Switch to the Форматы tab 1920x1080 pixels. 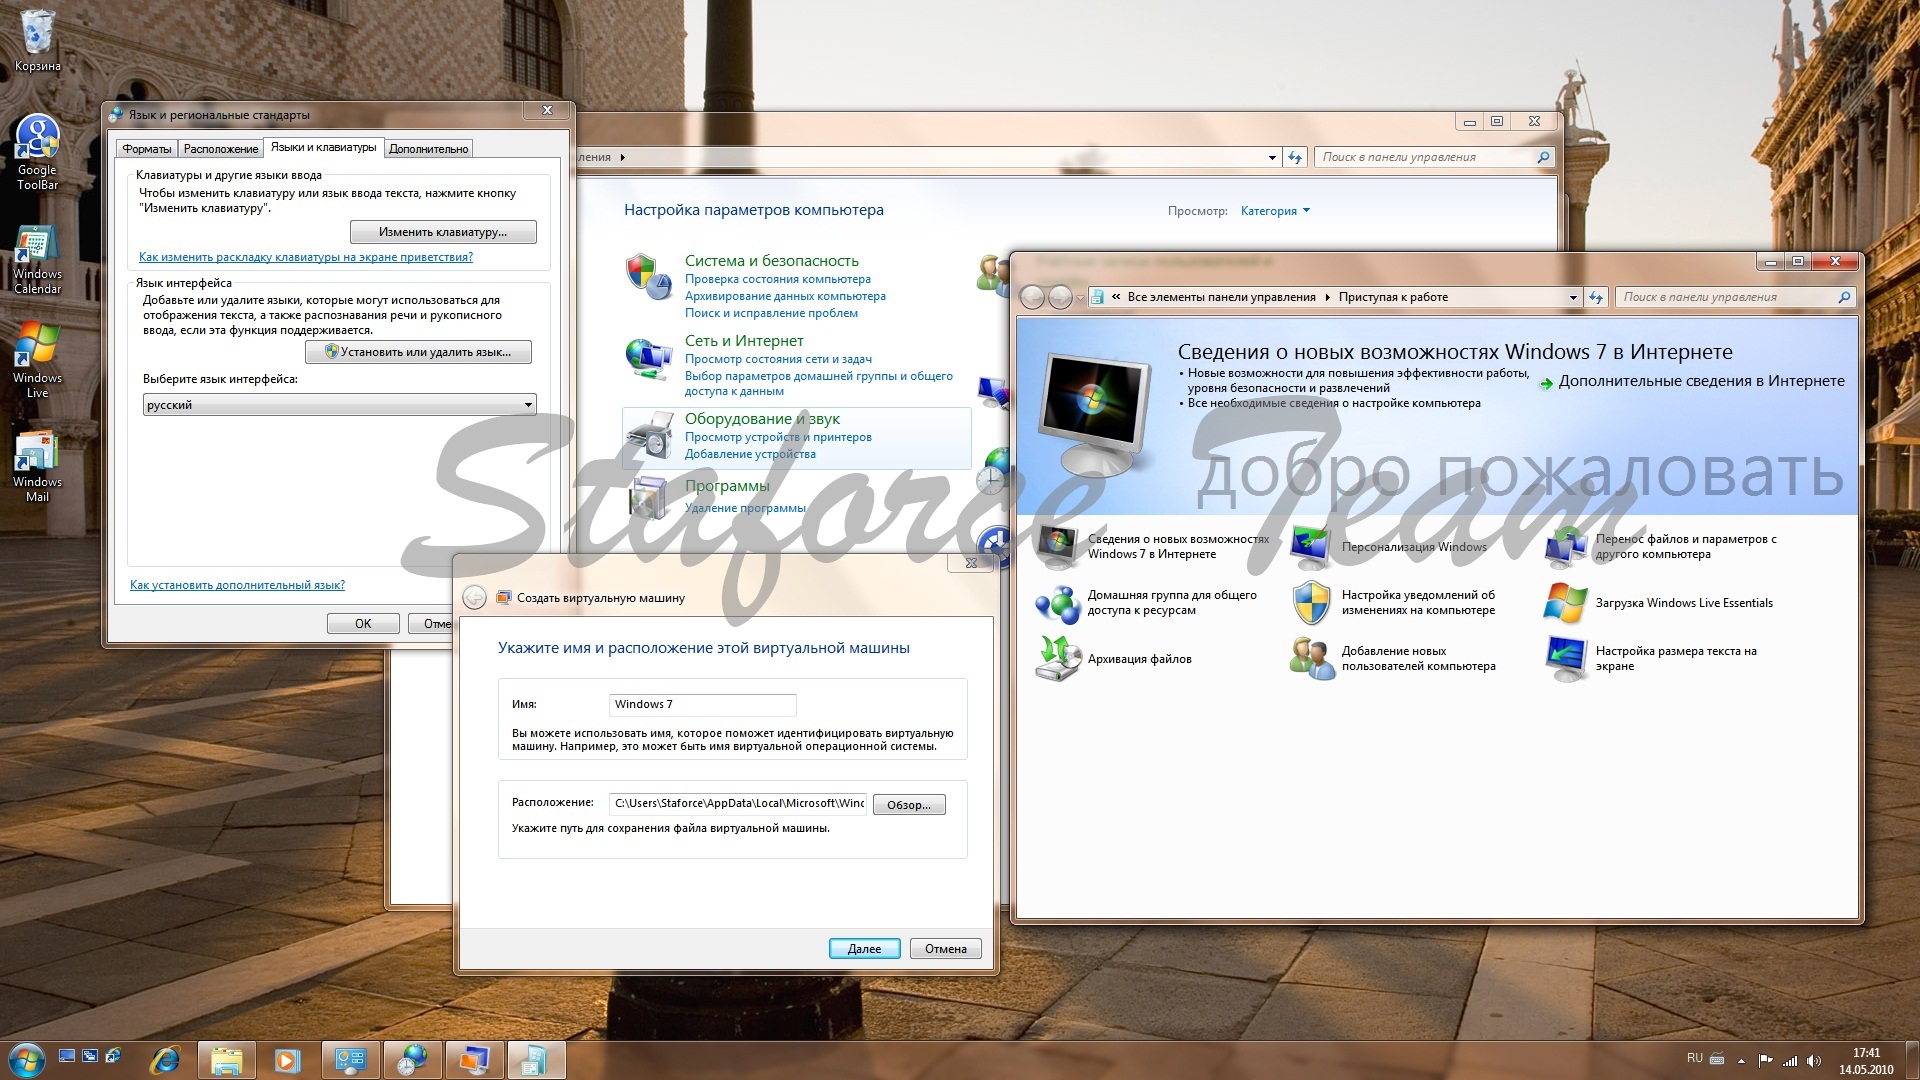[x=146, y=148]
